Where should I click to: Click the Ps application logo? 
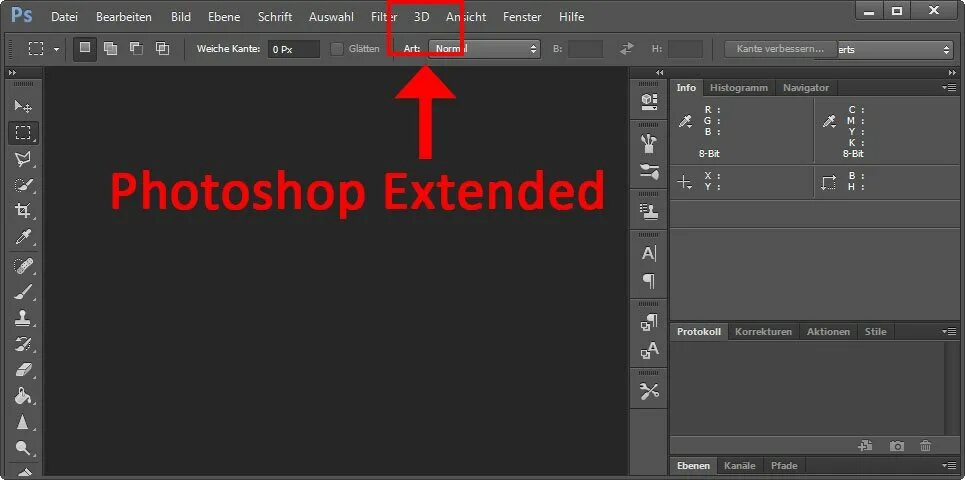coord(22,15)
